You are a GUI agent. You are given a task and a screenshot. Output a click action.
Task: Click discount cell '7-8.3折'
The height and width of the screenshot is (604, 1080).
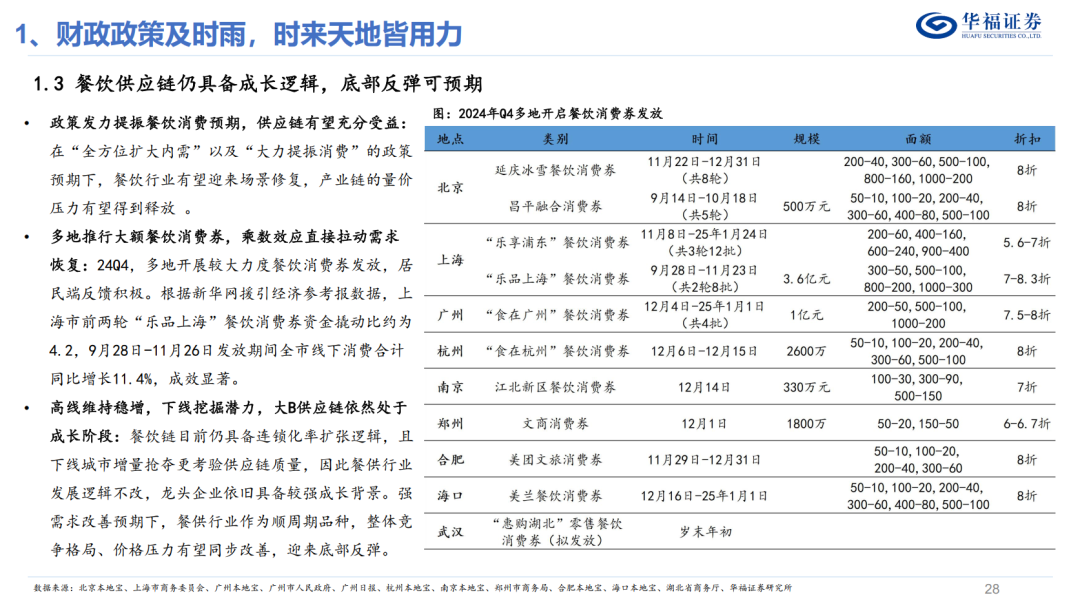click(x=1026, y=279)
